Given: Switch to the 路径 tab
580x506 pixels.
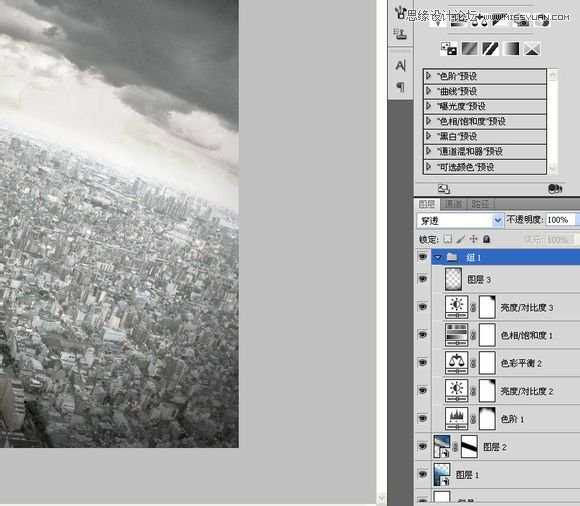Looking at the screenshot, I should click(480, 204).
